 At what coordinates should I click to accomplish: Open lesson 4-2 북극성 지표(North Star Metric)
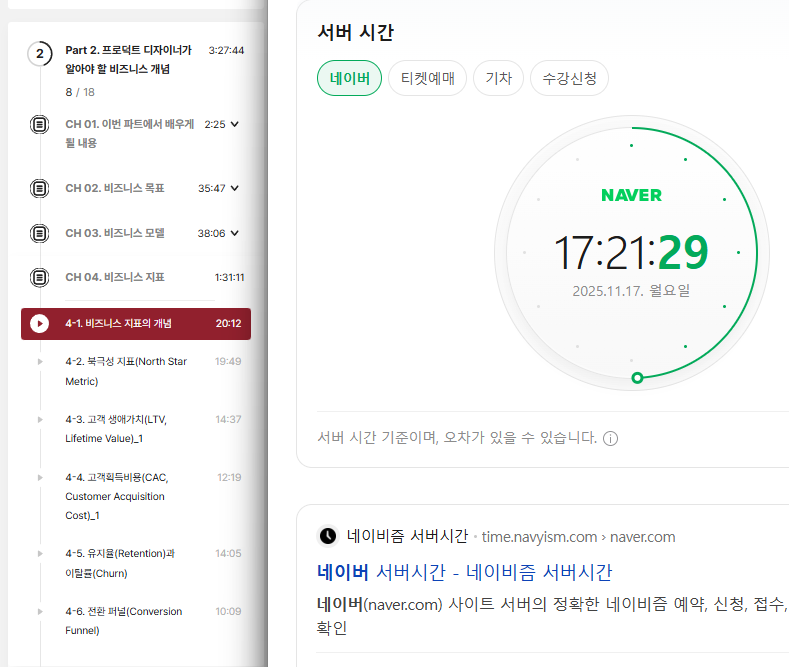click(x=126, y=371)
